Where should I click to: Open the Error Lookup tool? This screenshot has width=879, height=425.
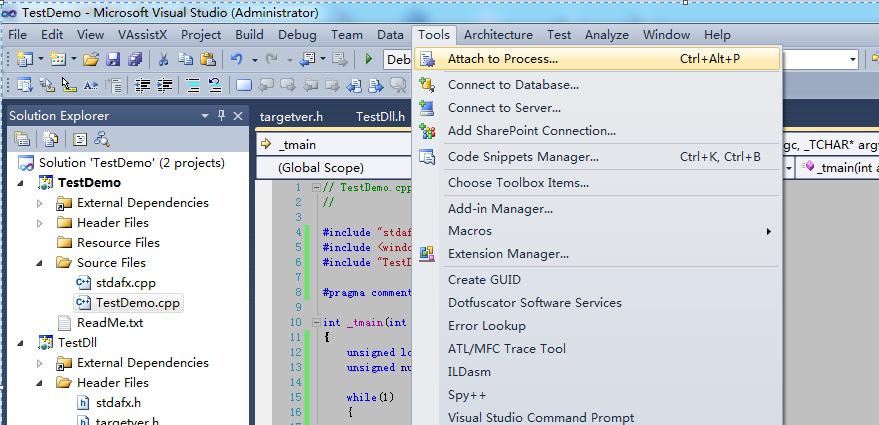pyautogui.click(x=596, y=326)
